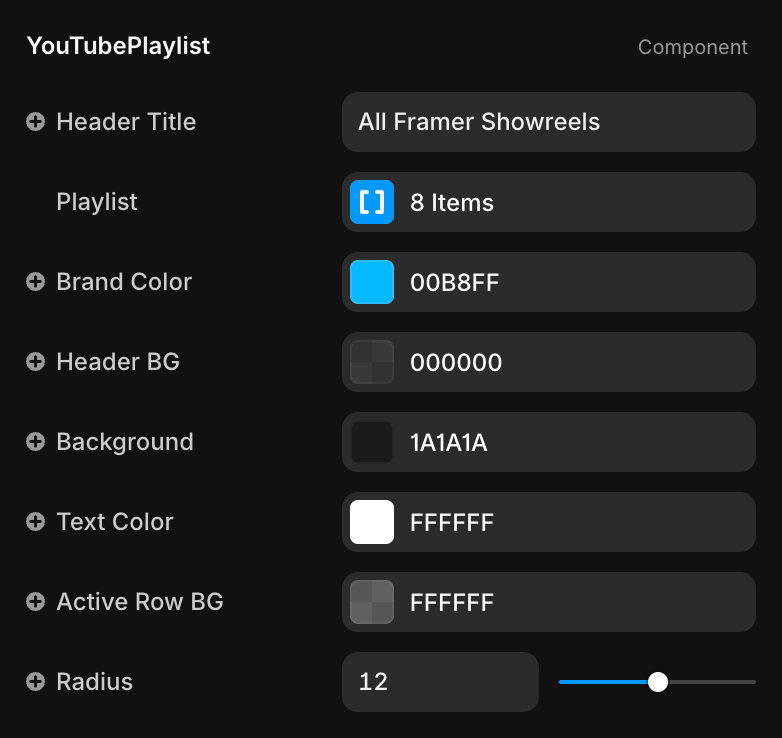The width and height of the screenshot is (782, 738).
Task: Click the Brand Color hex value 00B8FF
Action: tap(455, 282)
